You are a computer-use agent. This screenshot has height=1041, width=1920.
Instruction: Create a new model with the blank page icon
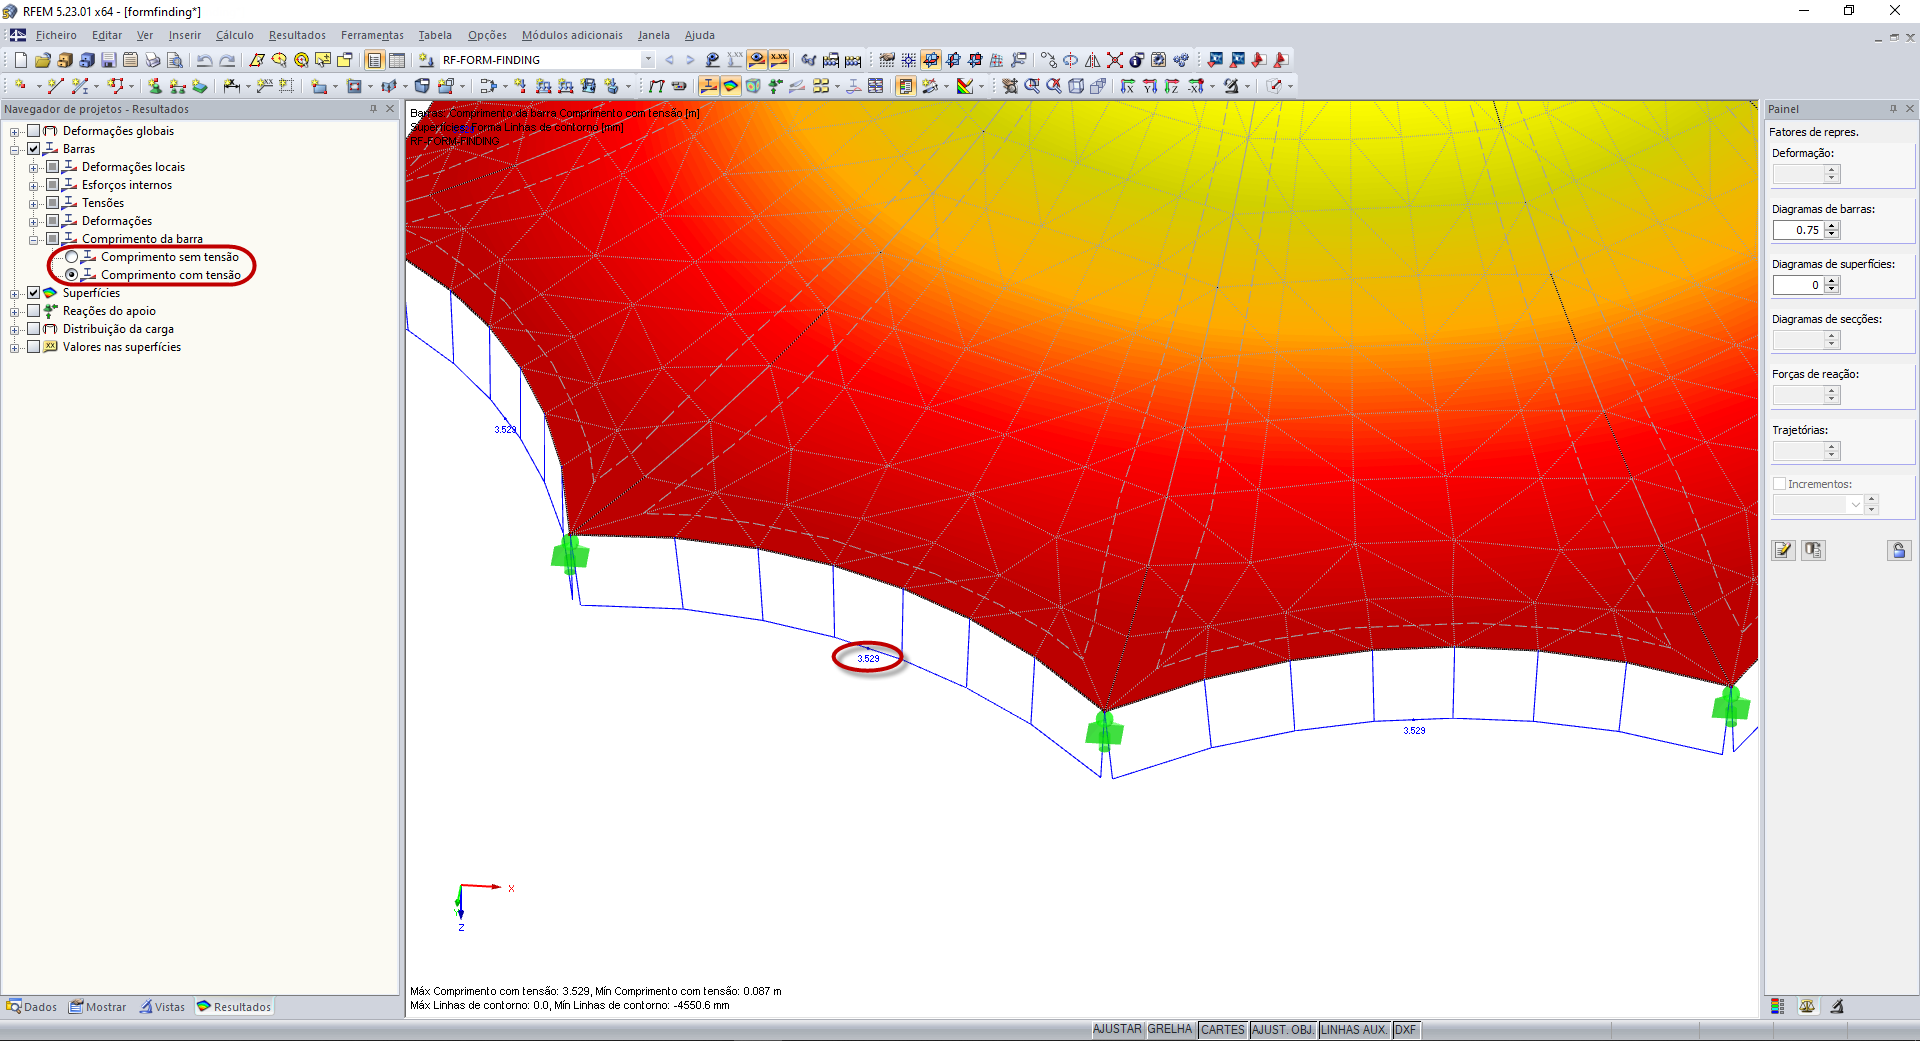point(20,60)
